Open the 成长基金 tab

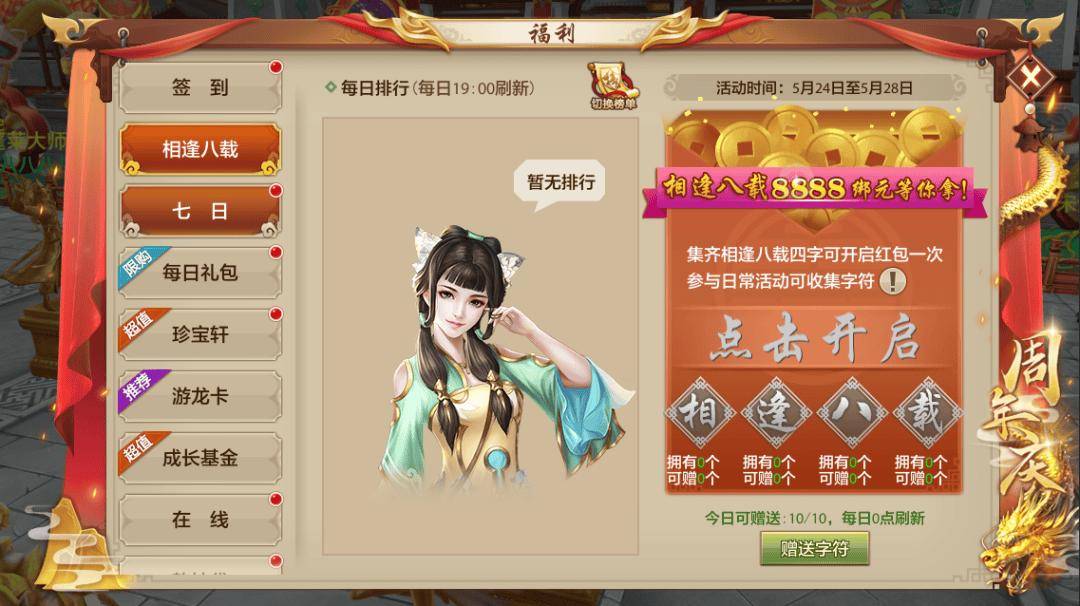click(200, 458)
